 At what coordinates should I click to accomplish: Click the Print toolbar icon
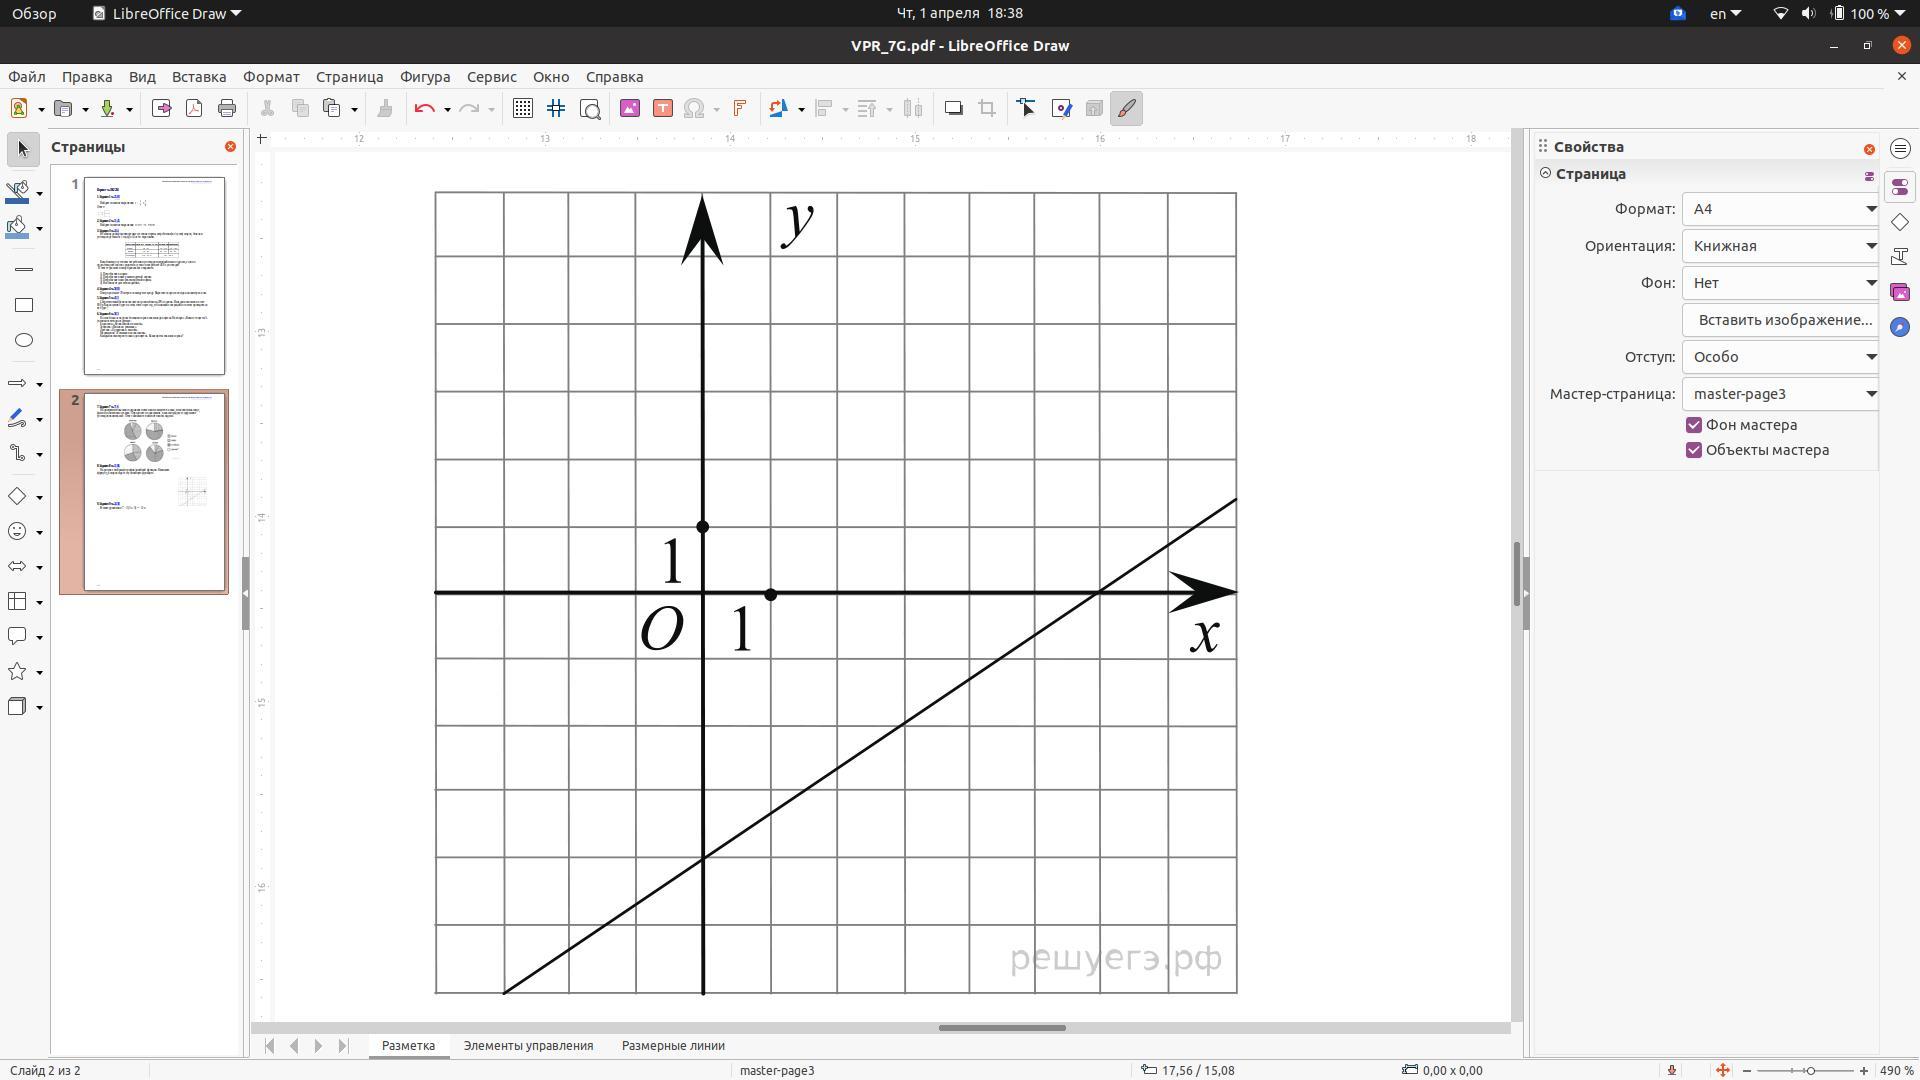point(227,109)
